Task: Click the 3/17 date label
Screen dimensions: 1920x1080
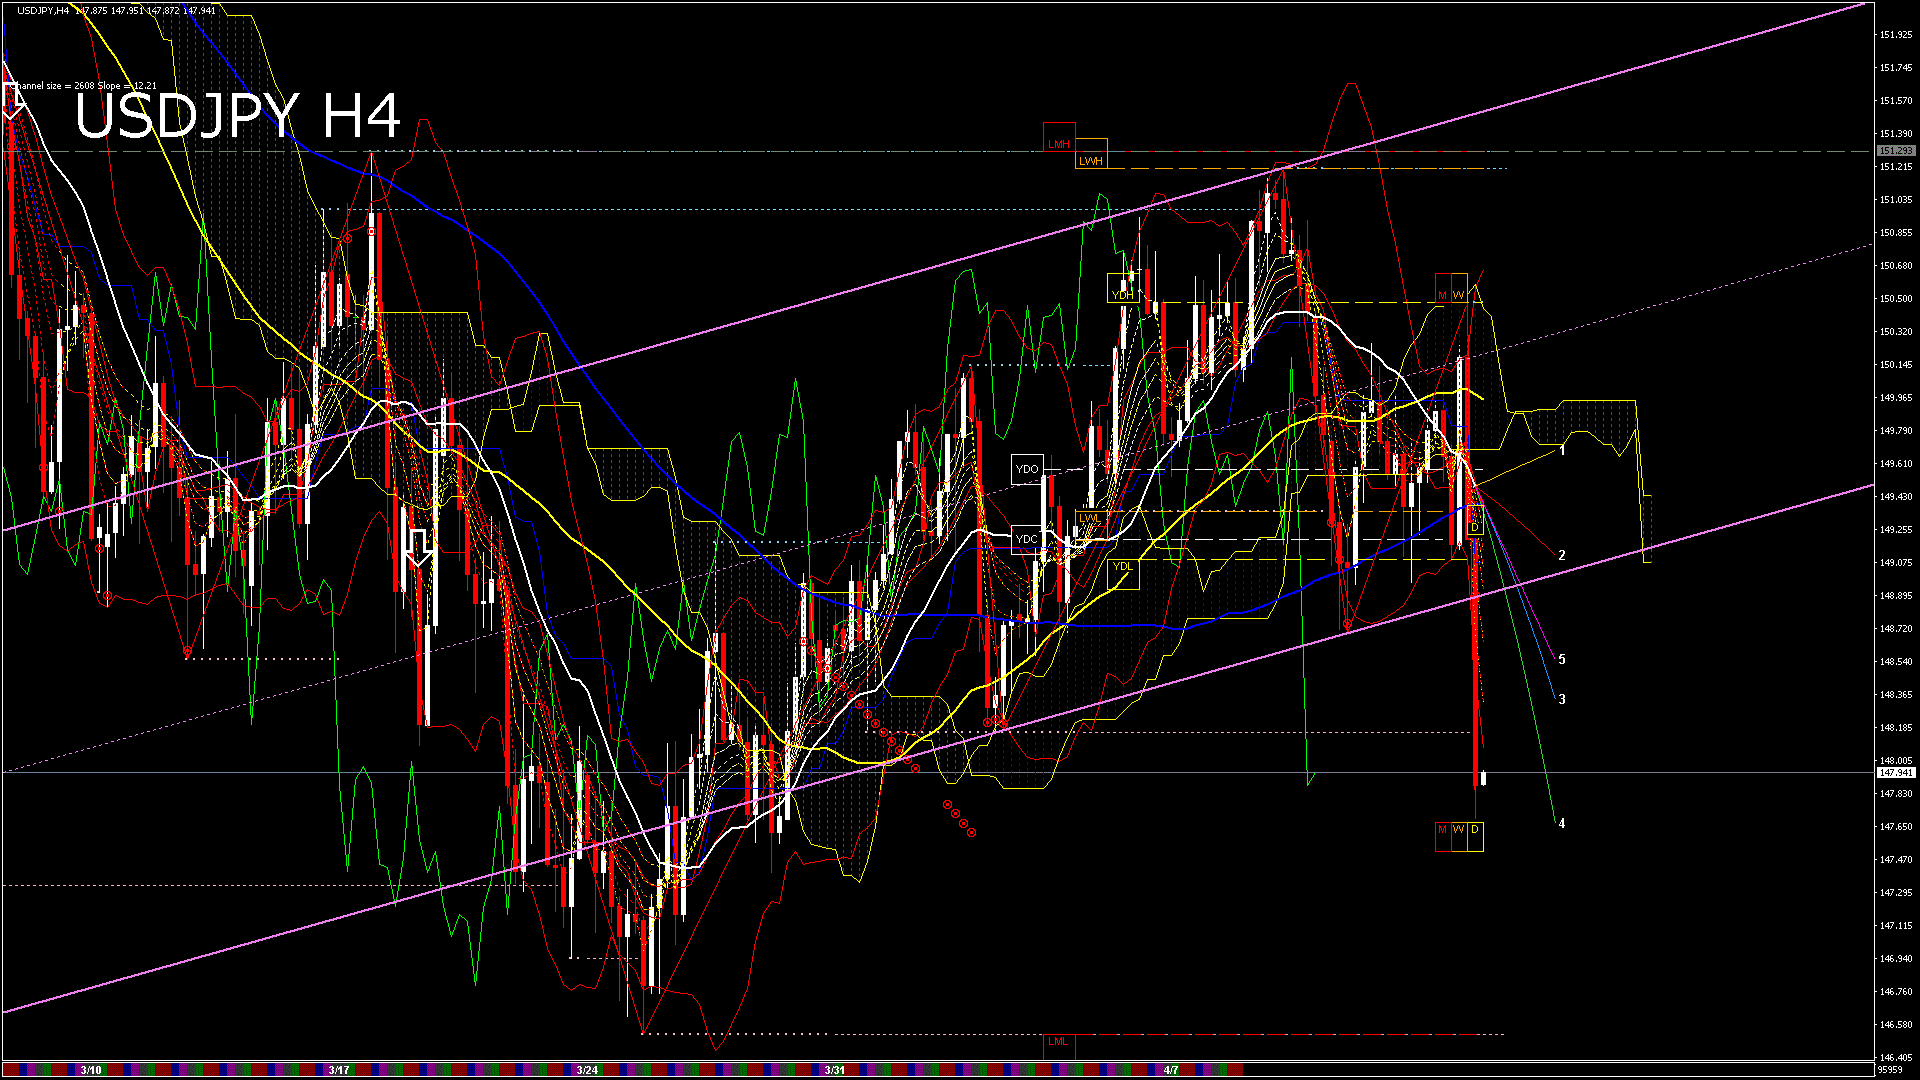Action: pyautogui.click(x=339, y=1070)
